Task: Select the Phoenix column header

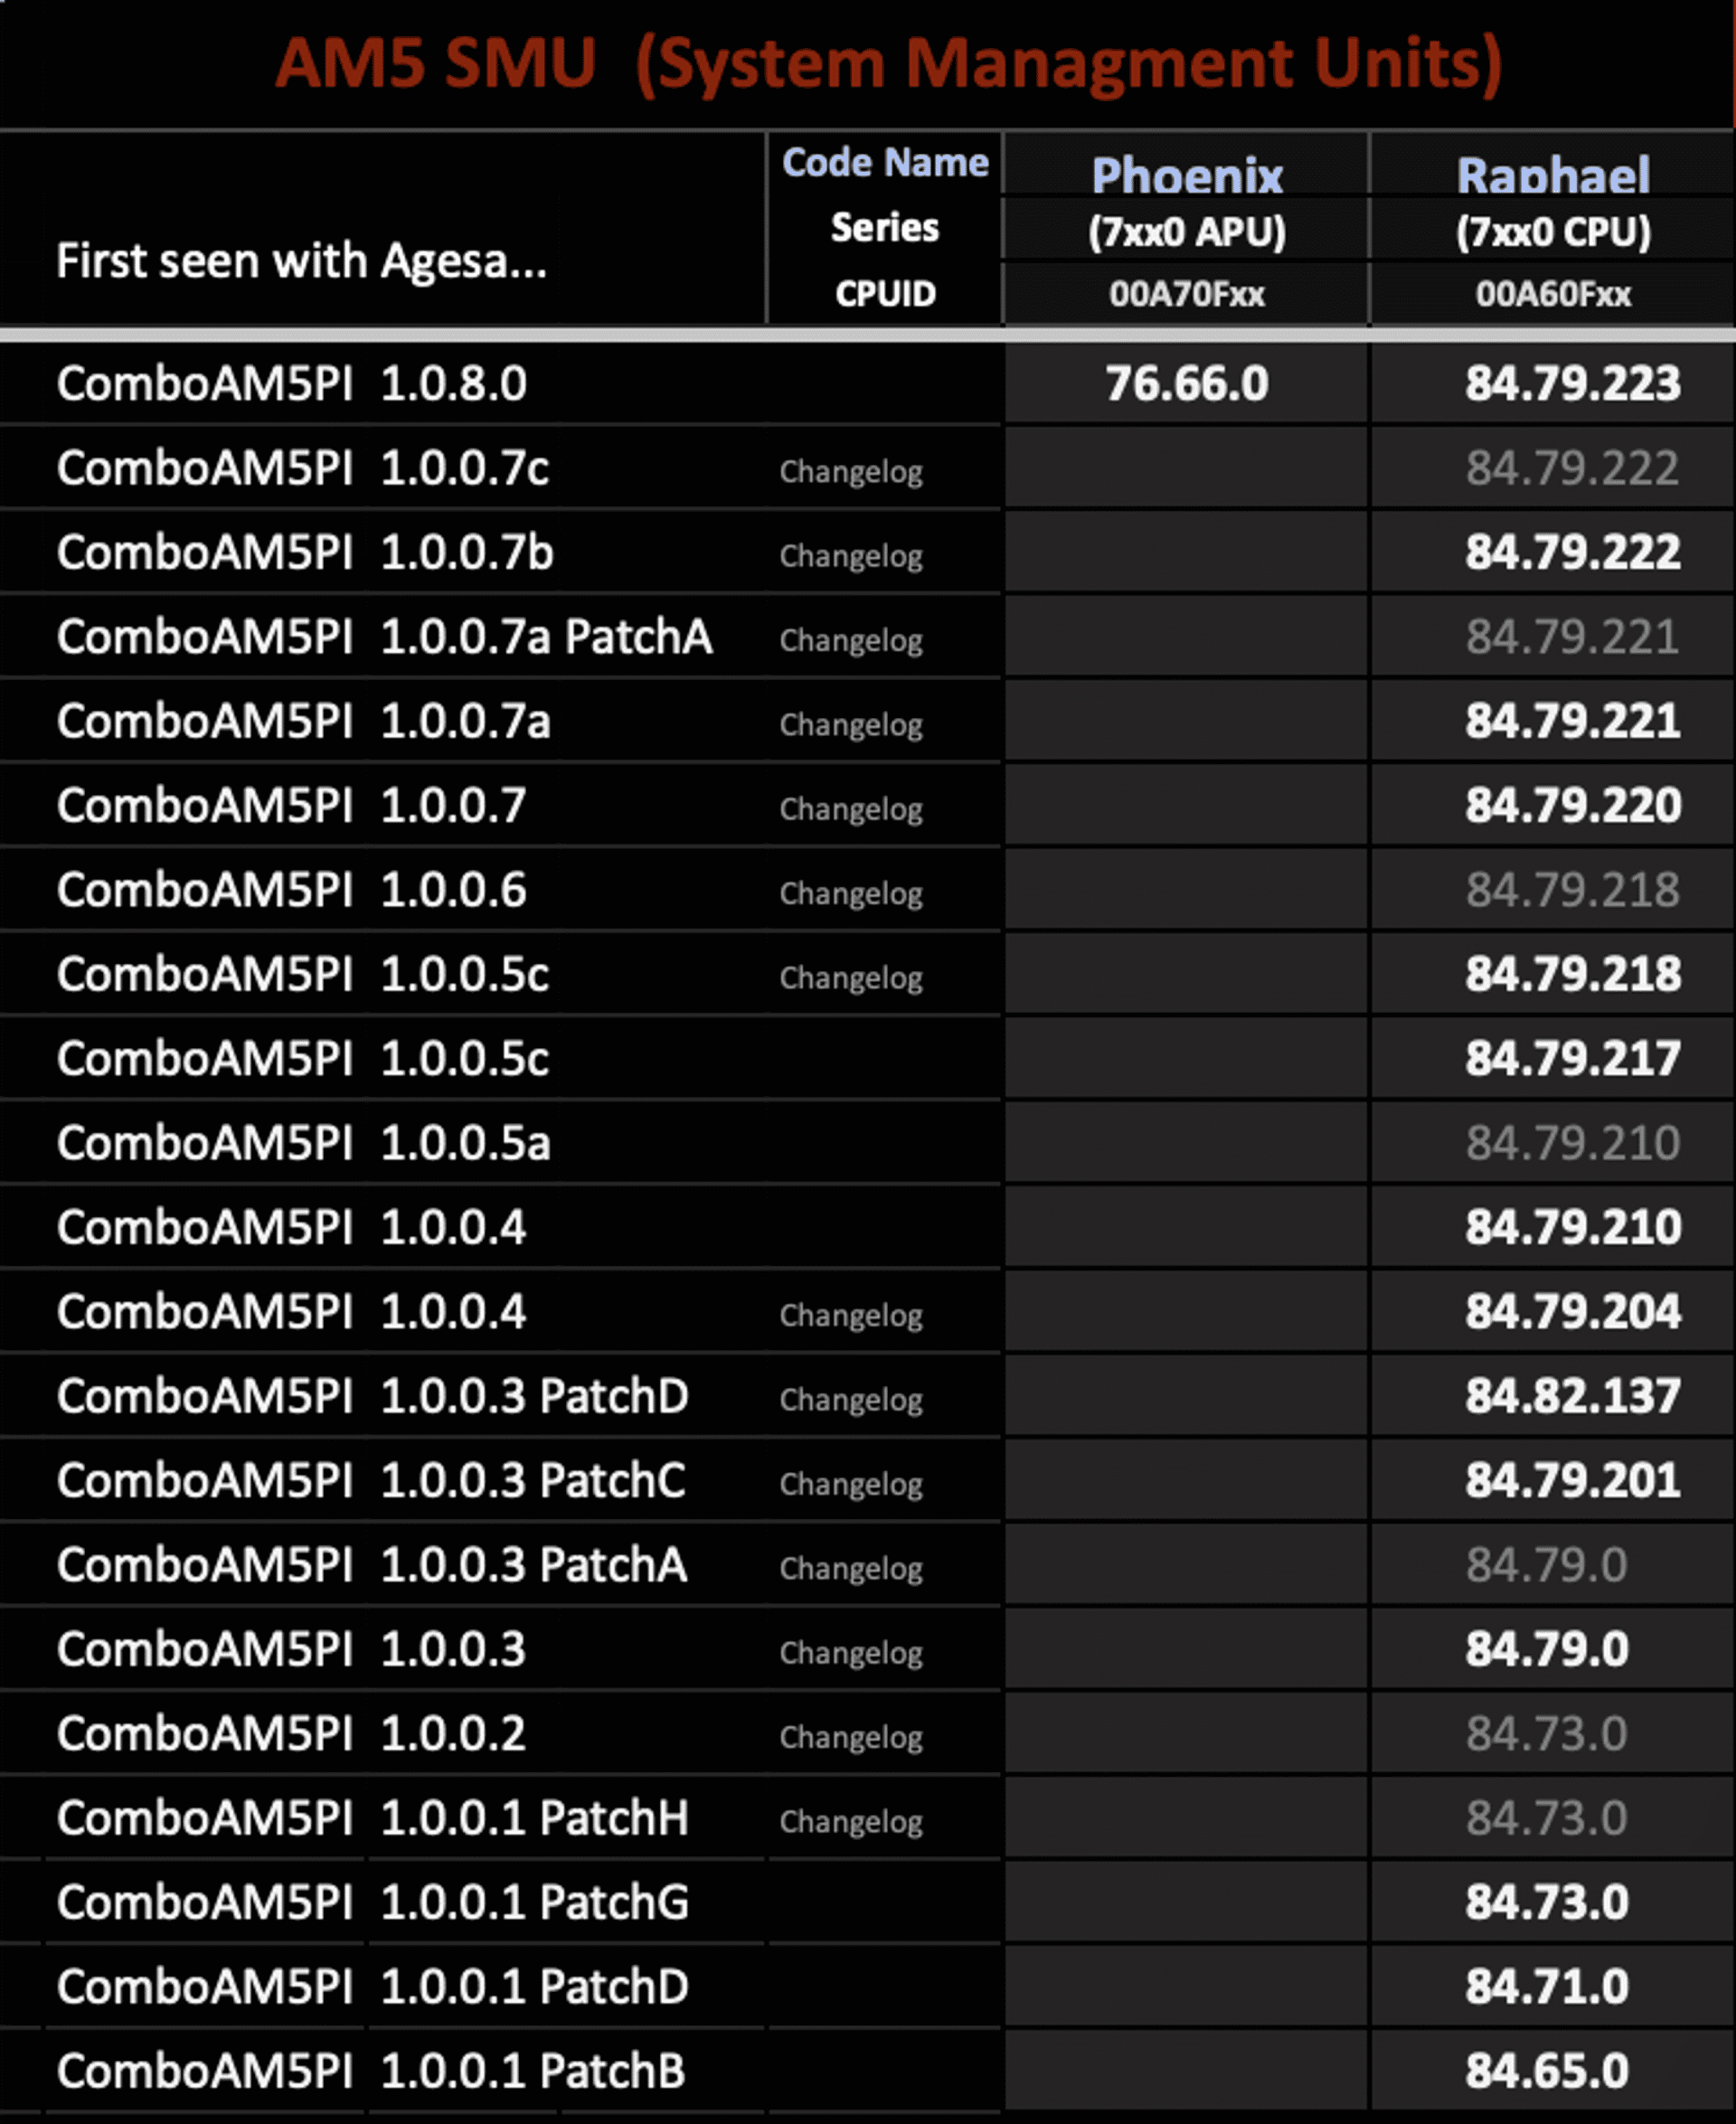Action: point(1186,176)
